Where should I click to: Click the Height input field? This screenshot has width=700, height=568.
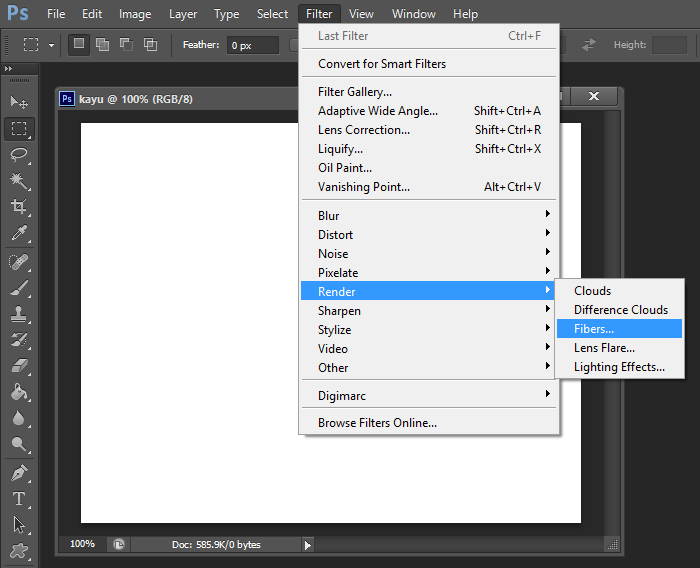[x=669, y=45]
